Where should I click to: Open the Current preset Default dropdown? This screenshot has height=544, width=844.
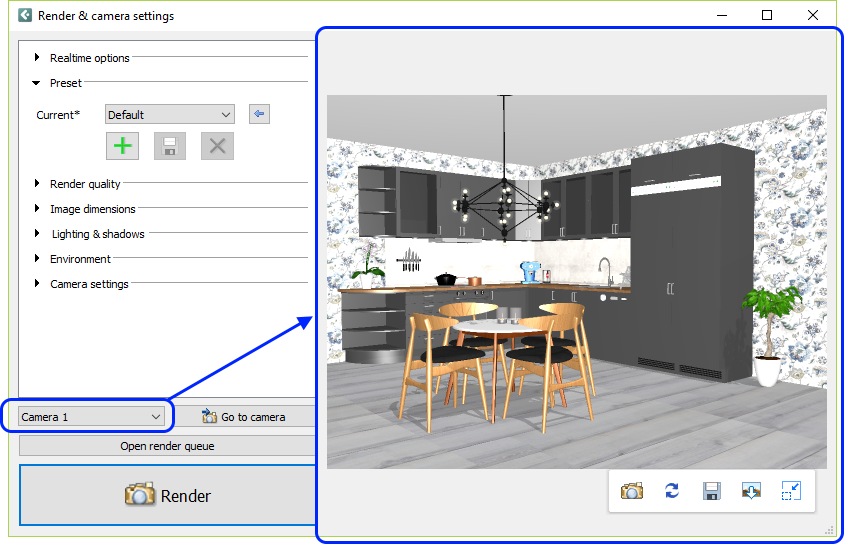(x=169, y=115)
